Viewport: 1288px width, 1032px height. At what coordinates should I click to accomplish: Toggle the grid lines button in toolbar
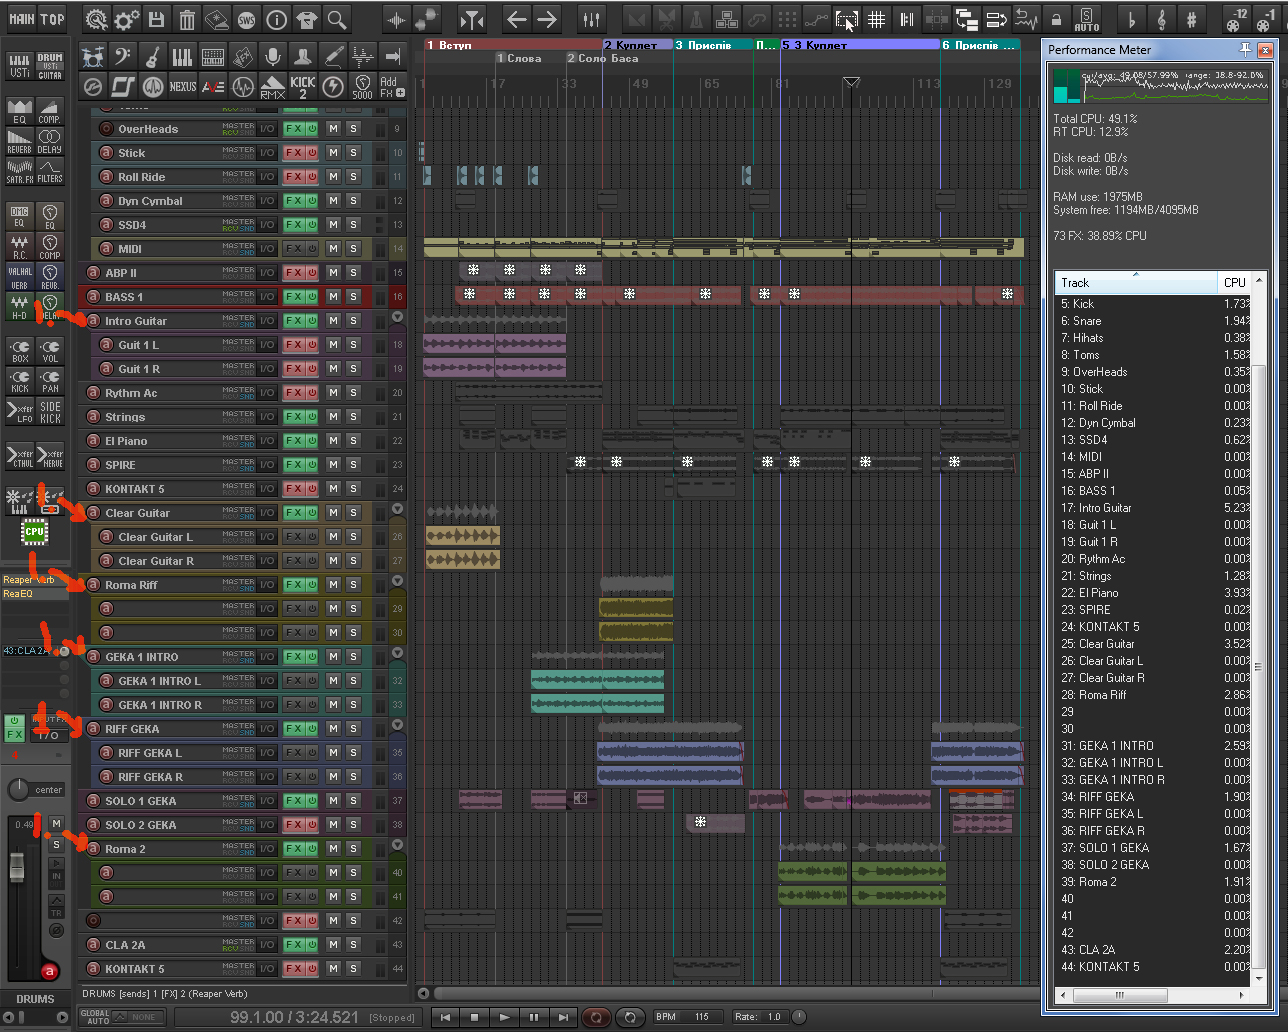(876, 19)
